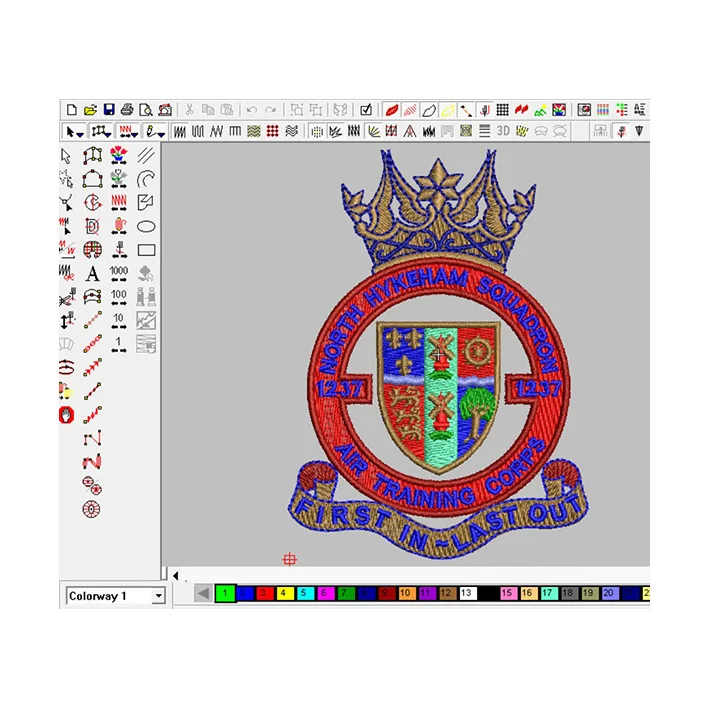The width and height of the screenshot is (709, 709).
Task: Pick mint color swatch 17
Action: pyautogui.click(x=548, y=593)
